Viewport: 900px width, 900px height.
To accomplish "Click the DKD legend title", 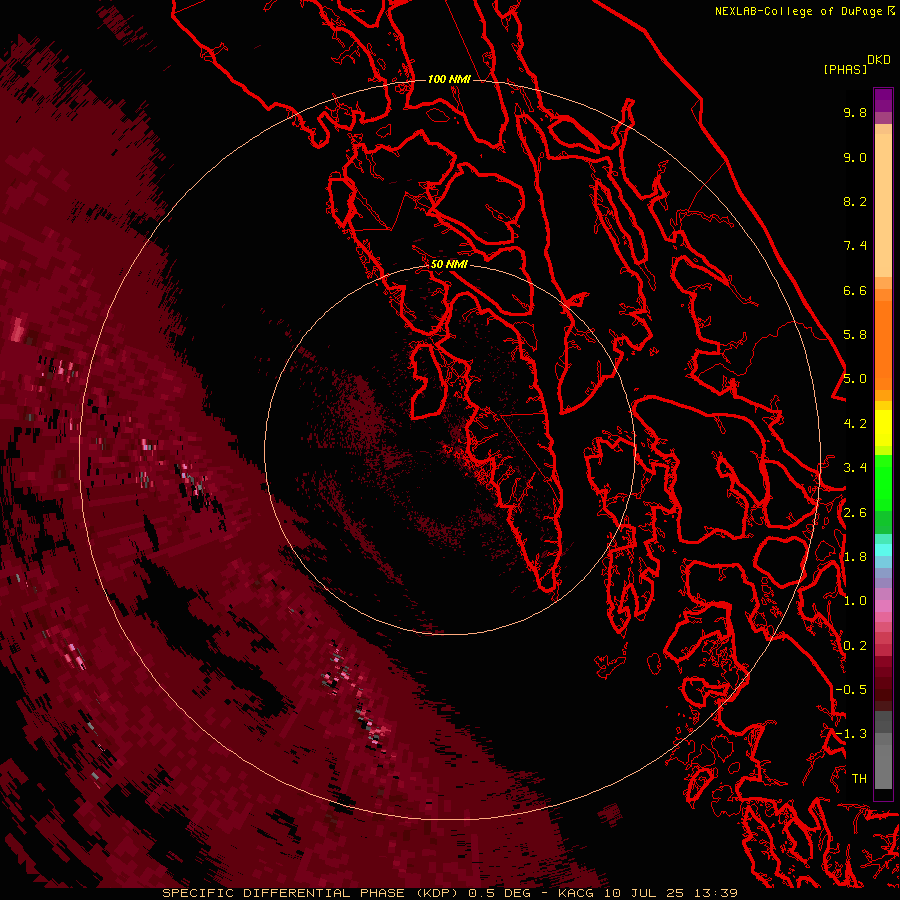I will click(879, 60).
